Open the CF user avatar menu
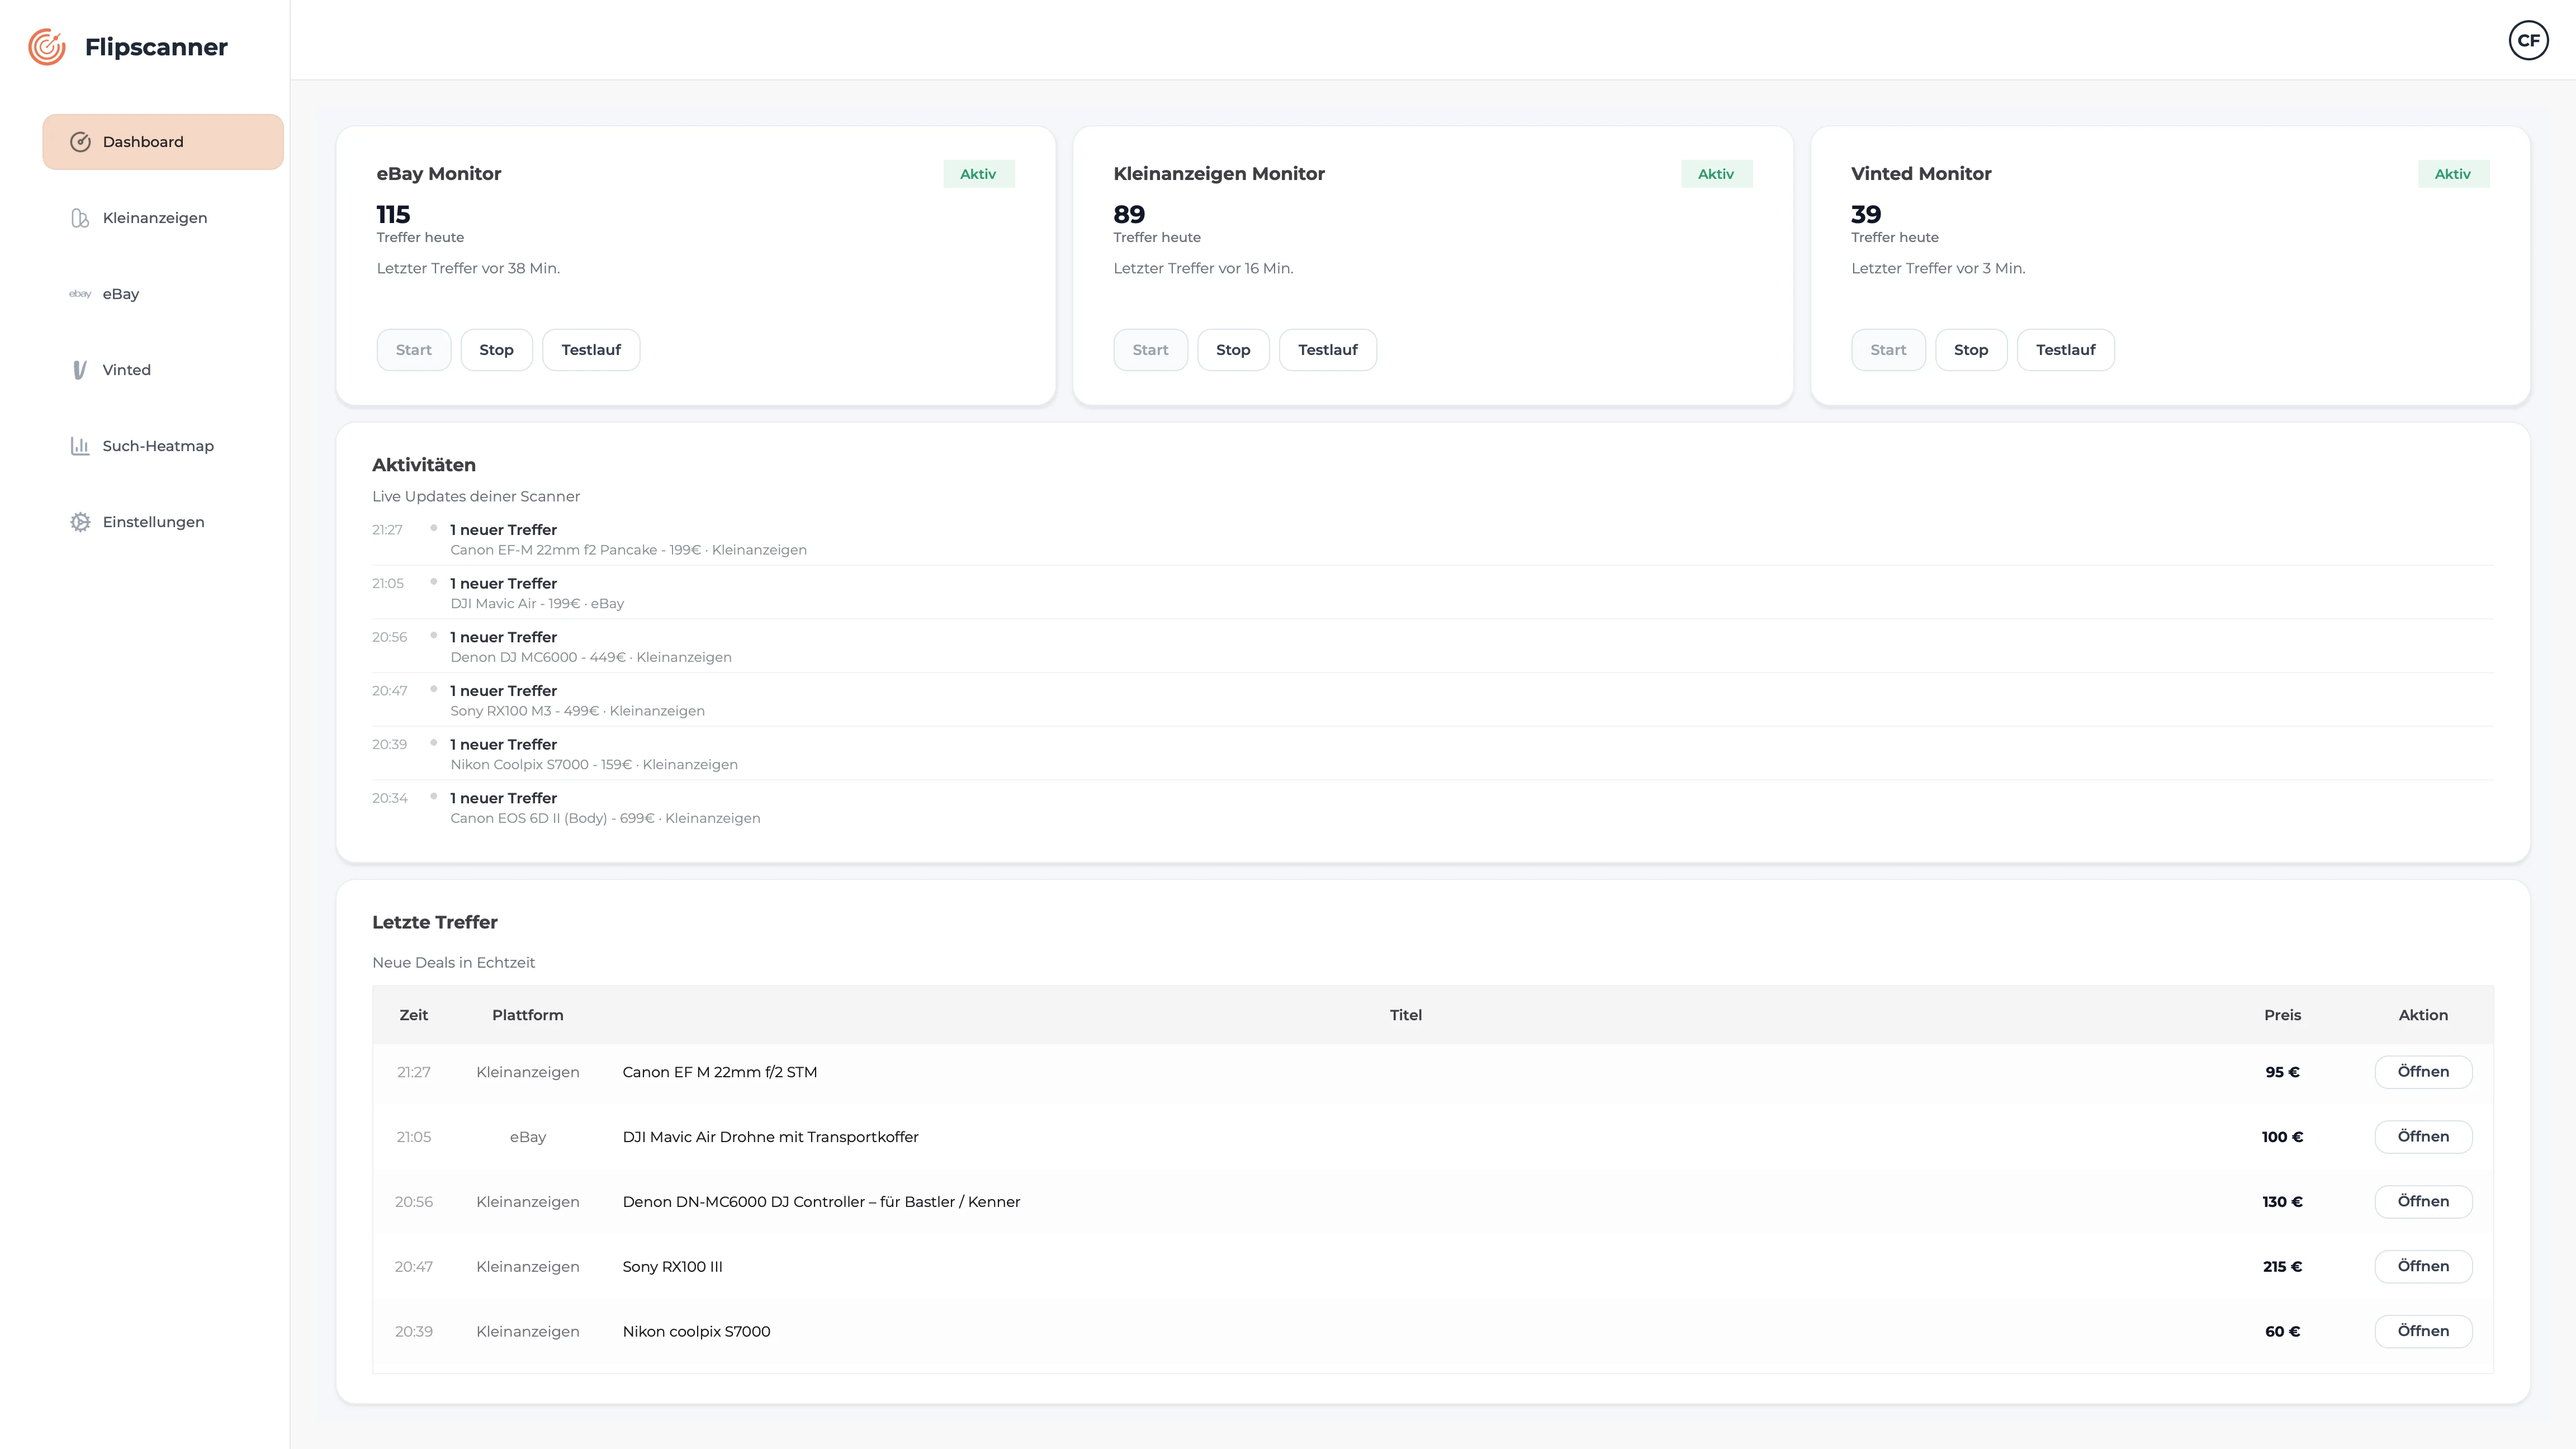Screen dimensions: 2576x1449 pos(2528,40)
